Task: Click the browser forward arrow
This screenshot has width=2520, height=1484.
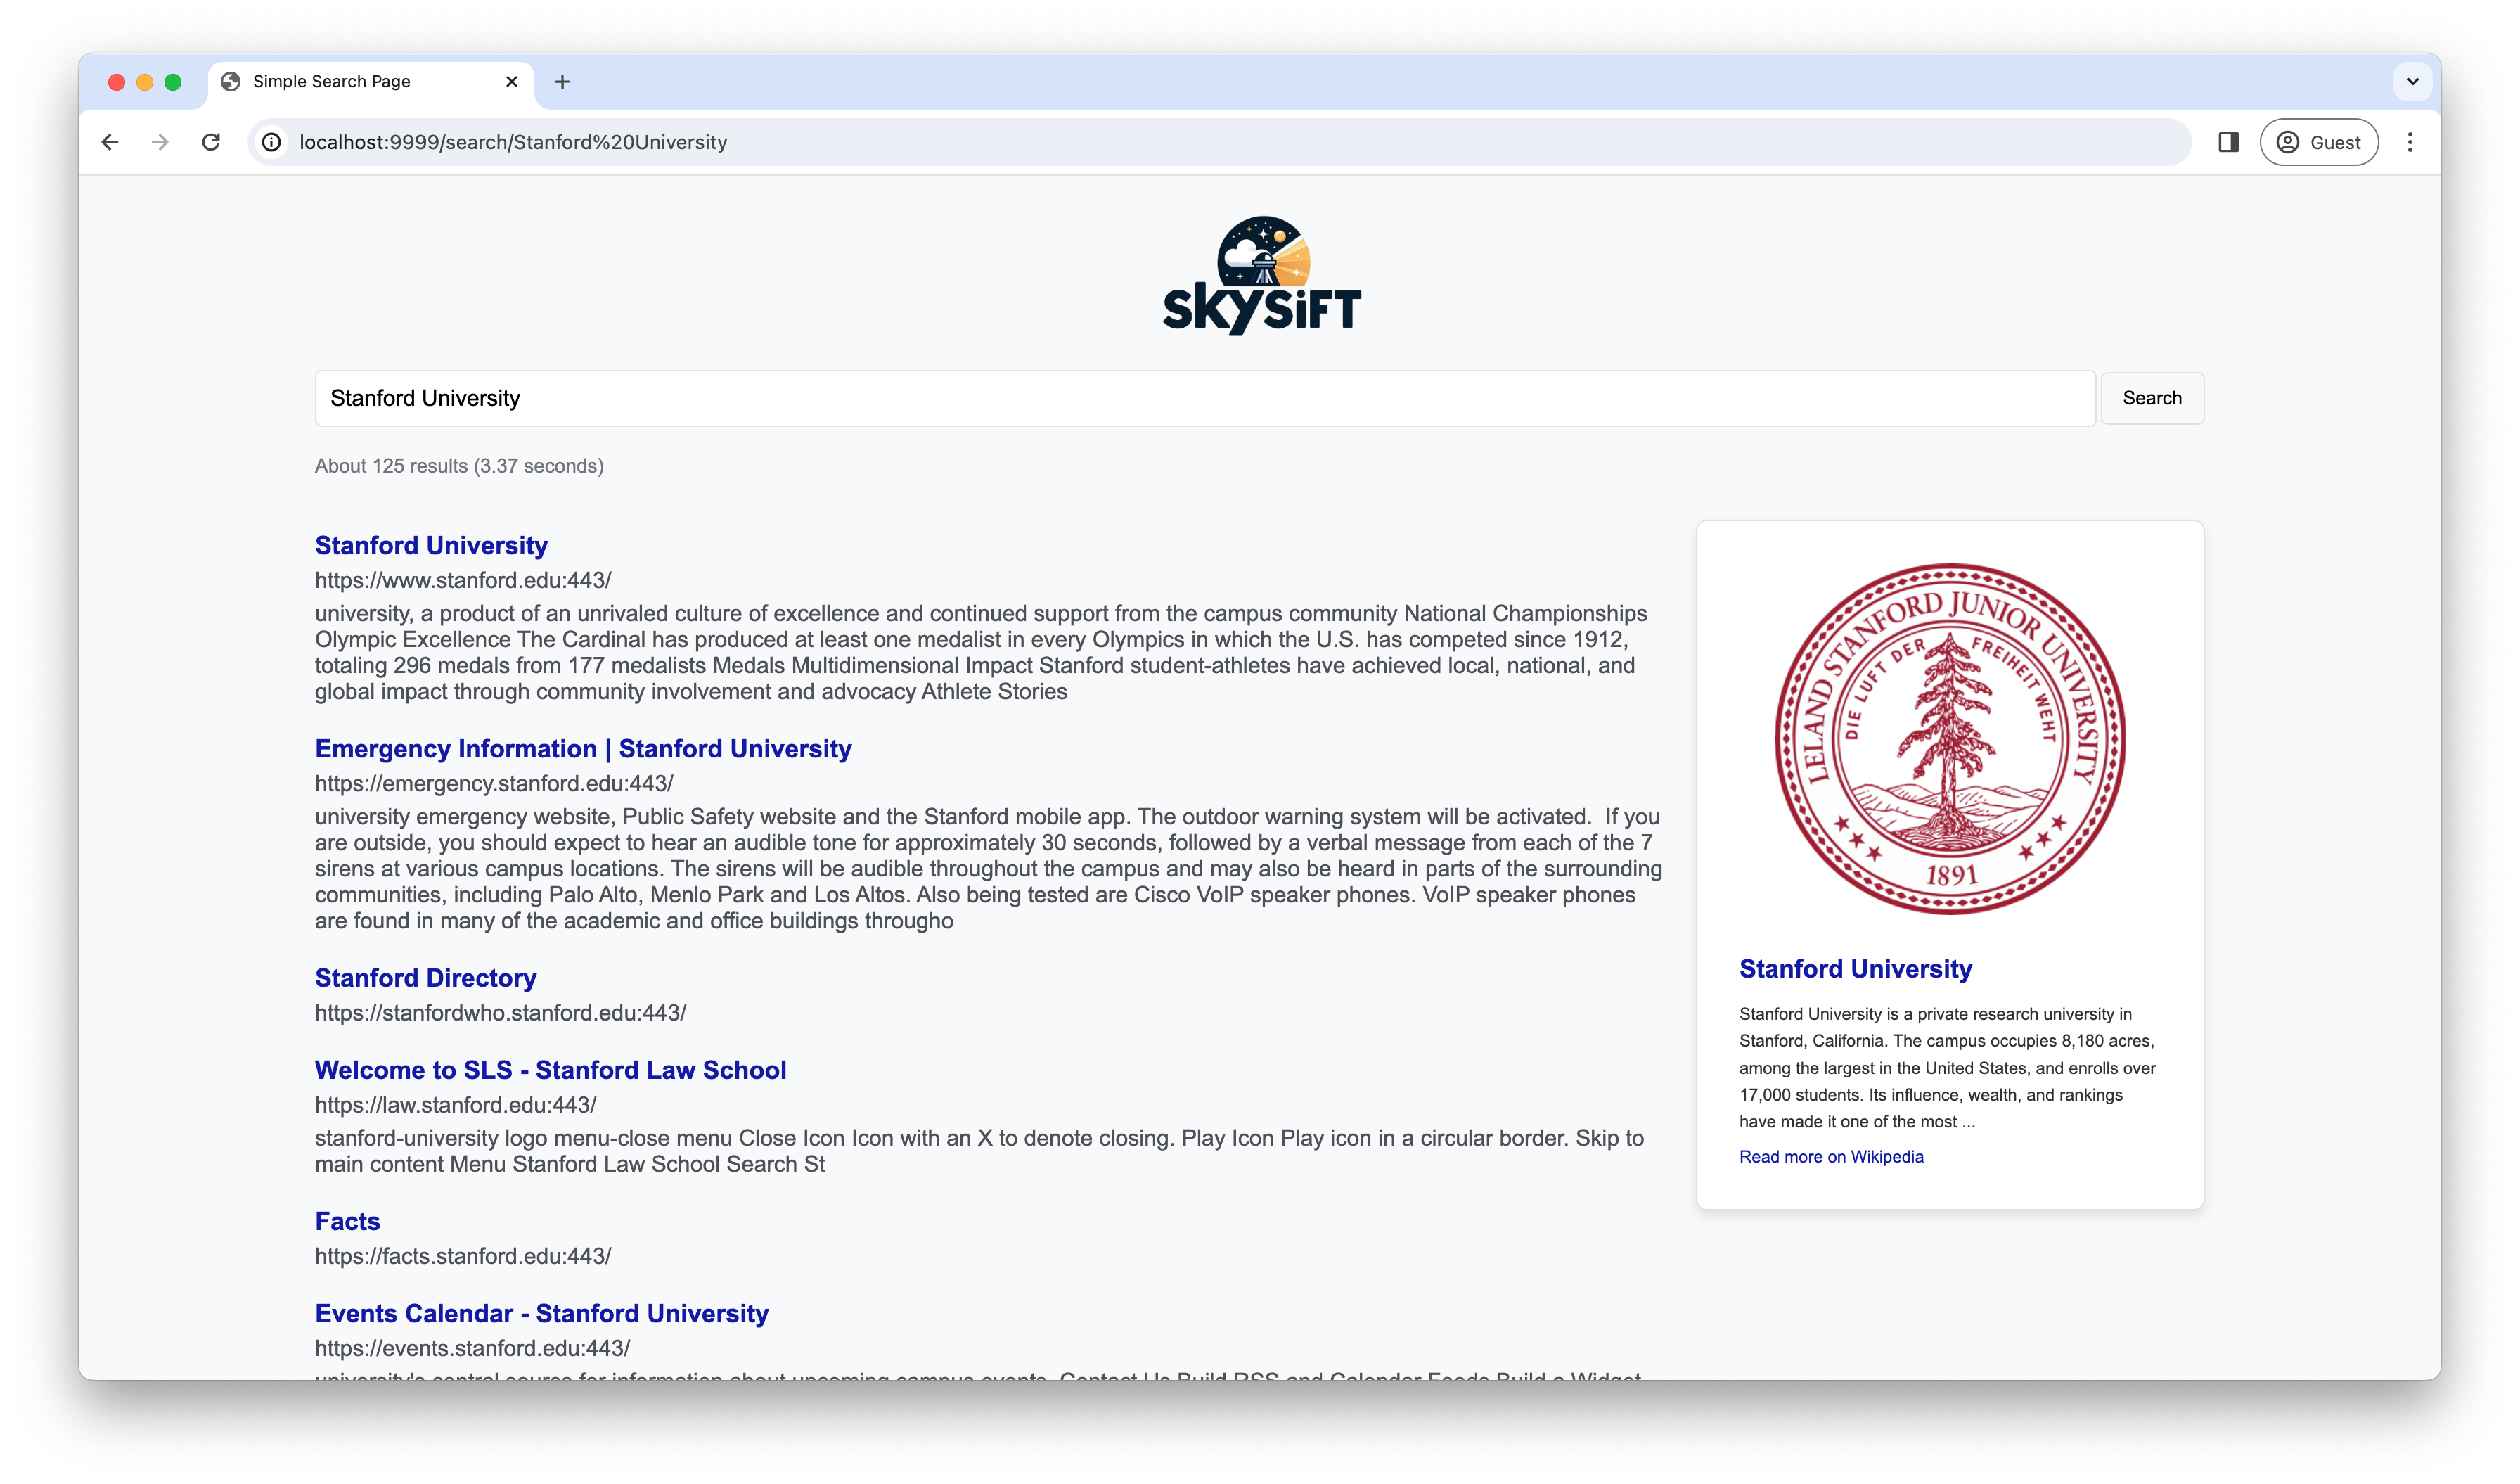Action: point(160,142)
